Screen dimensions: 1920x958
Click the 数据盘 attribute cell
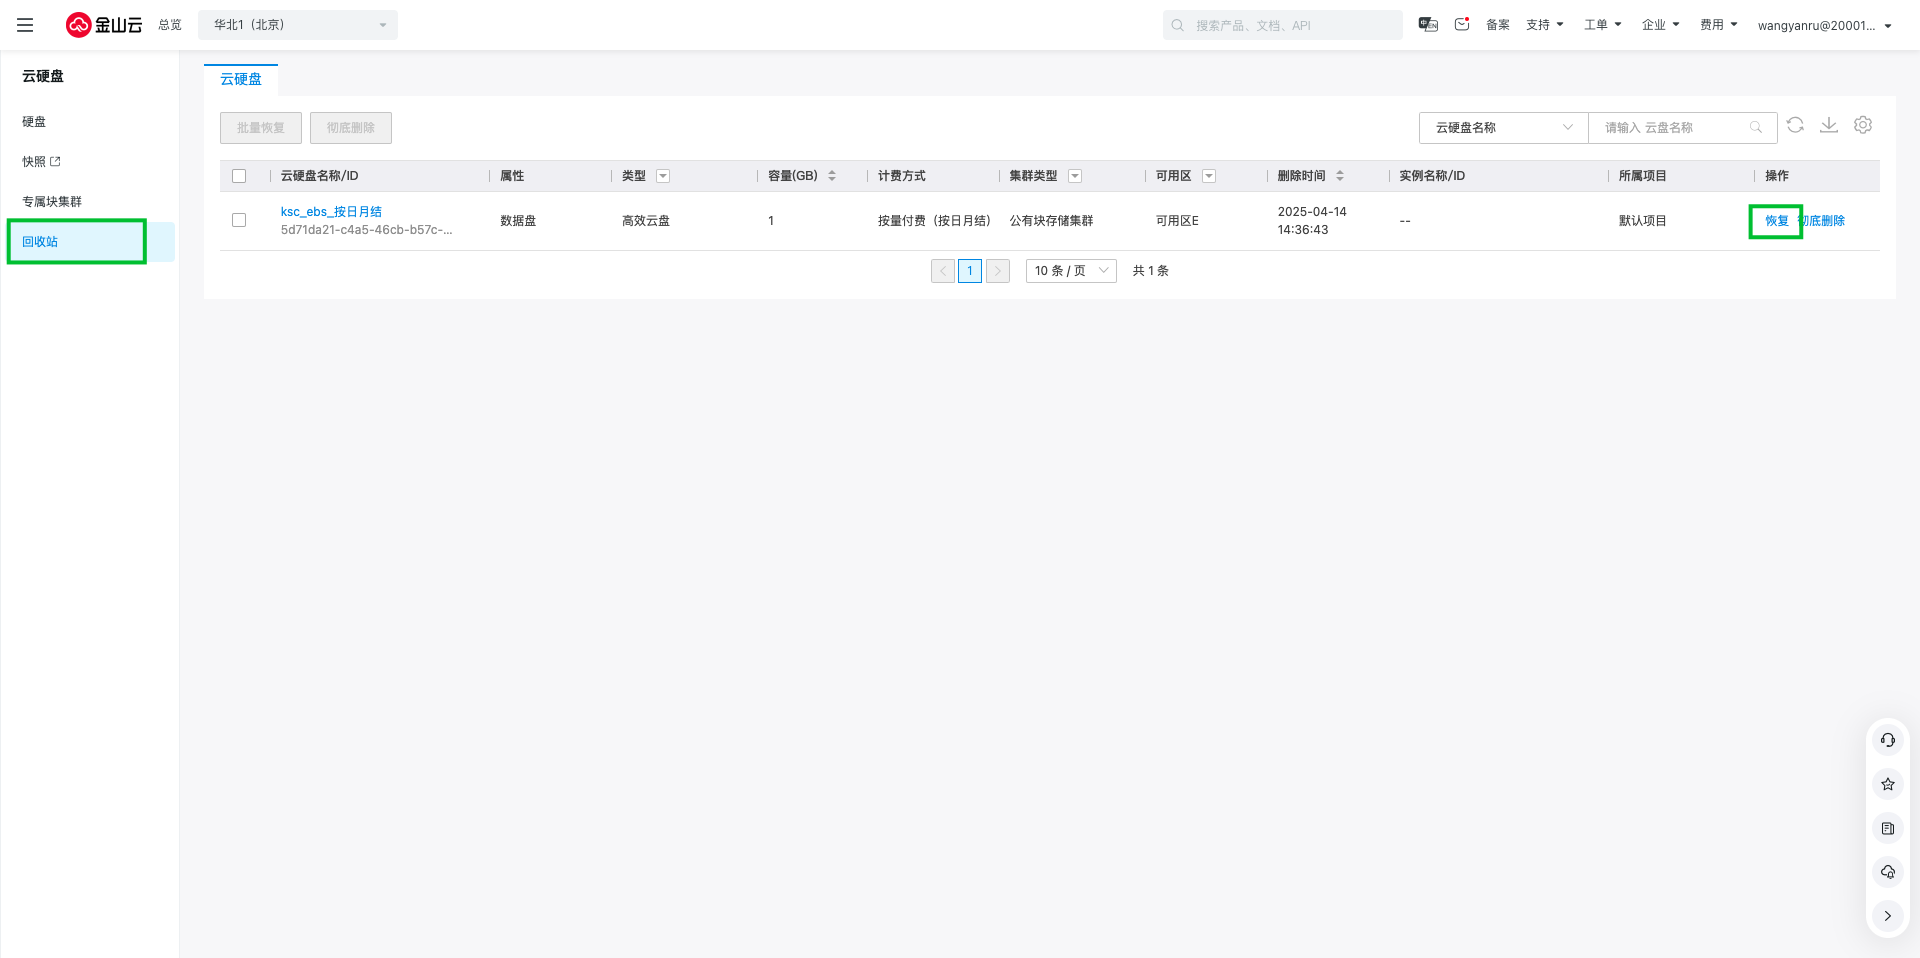pyautogui.click(x=518, y=221)
